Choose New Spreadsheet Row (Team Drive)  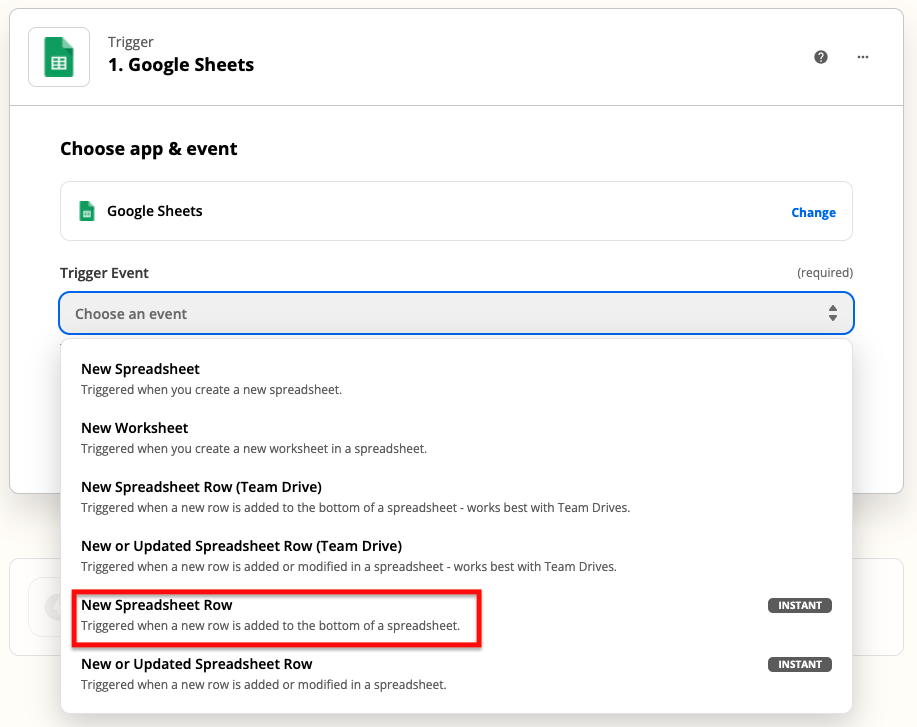click(456, 497)
